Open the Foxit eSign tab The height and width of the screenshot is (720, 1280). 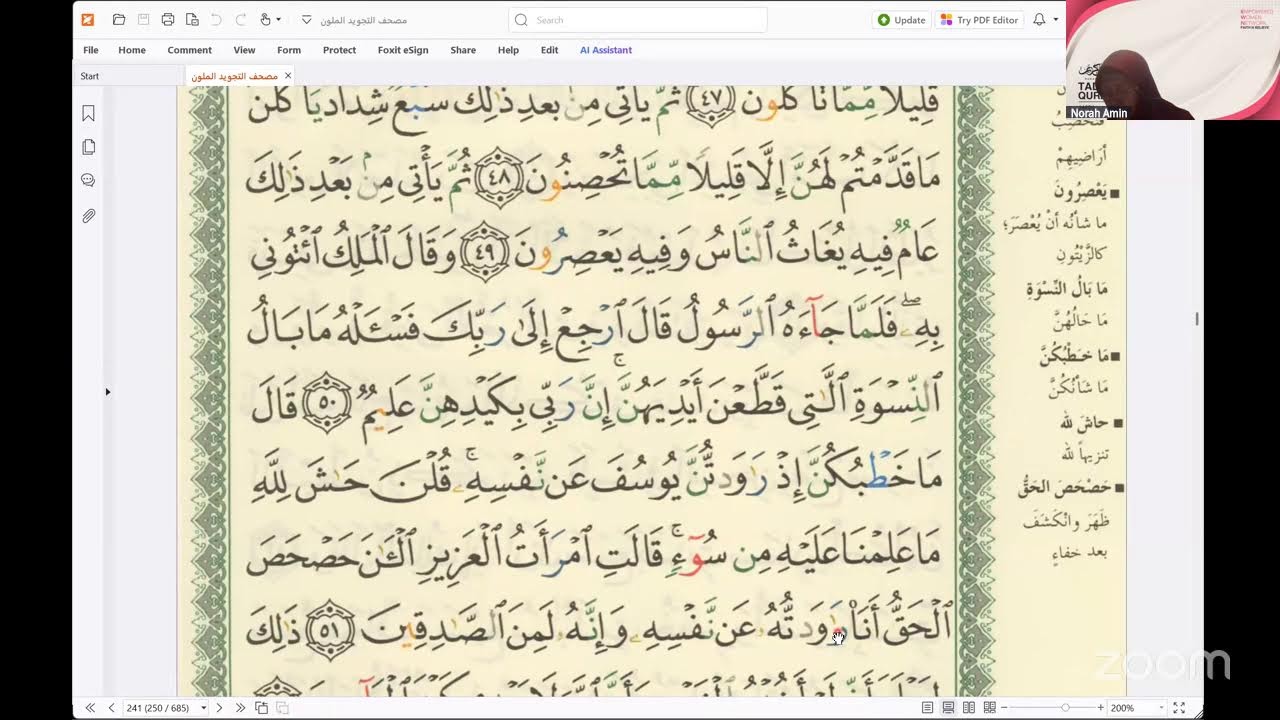(x=403, y=50)
